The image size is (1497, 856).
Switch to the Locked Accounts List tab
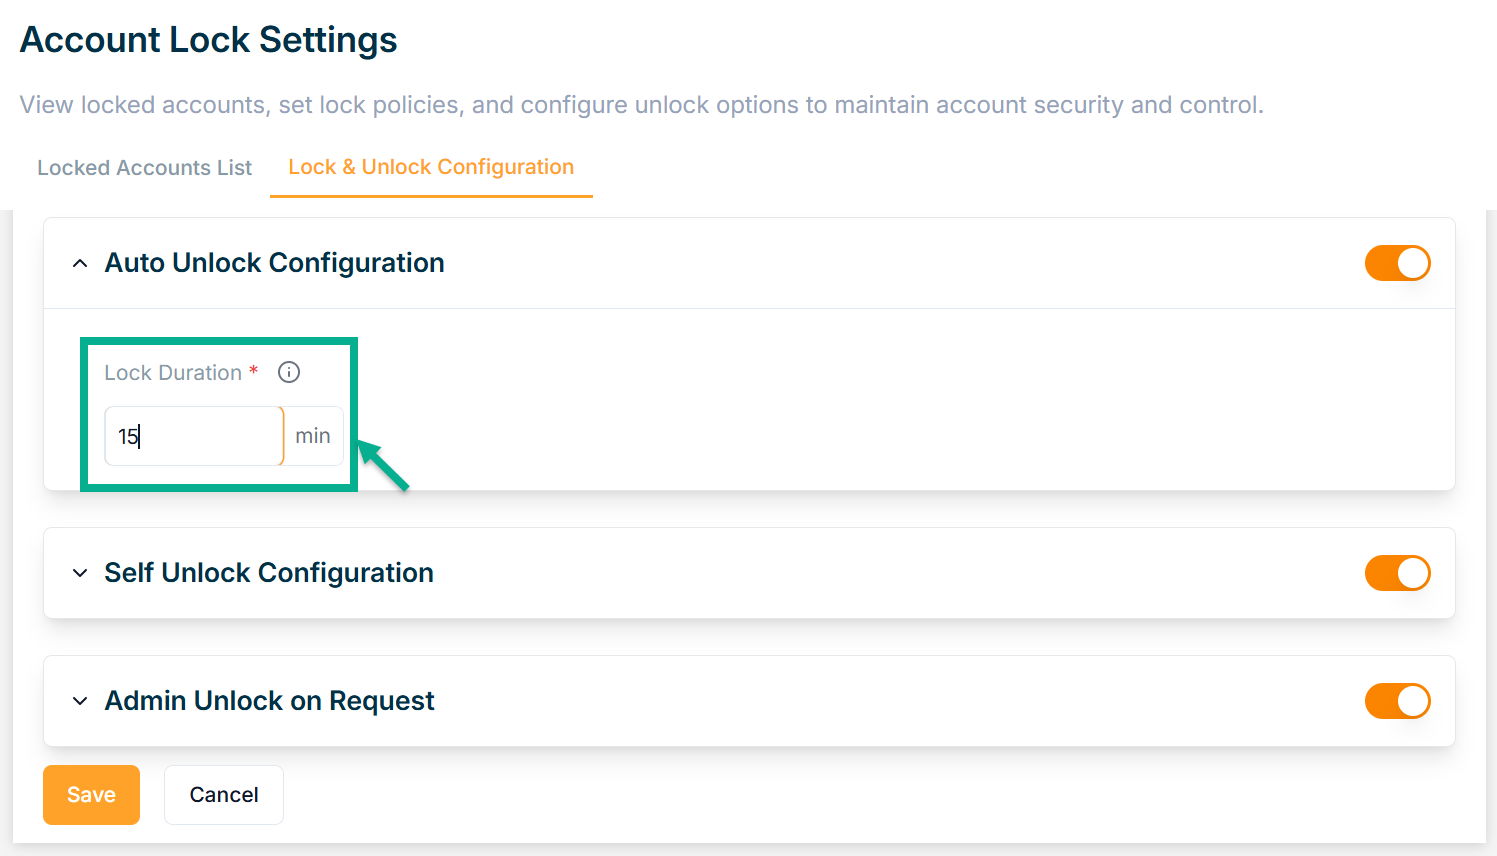(x=144, y=168)
